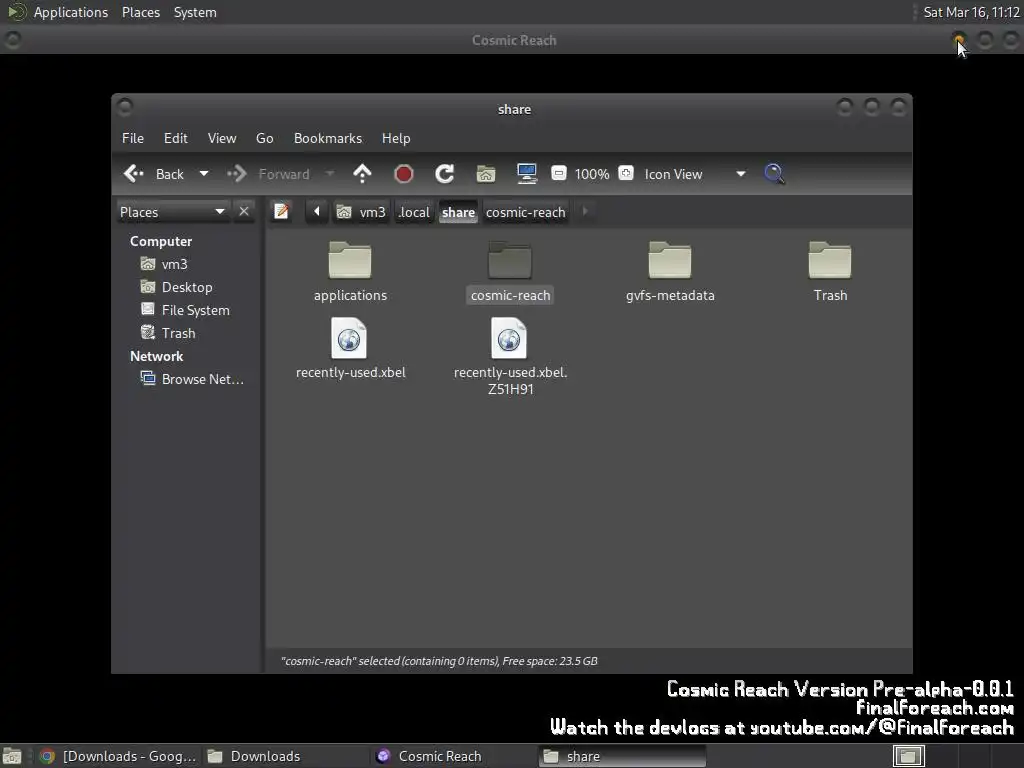This screenshot has height=768, width=1024.
Task: Open the View menu
Action: pyautogui.click(x=222, y=138)
